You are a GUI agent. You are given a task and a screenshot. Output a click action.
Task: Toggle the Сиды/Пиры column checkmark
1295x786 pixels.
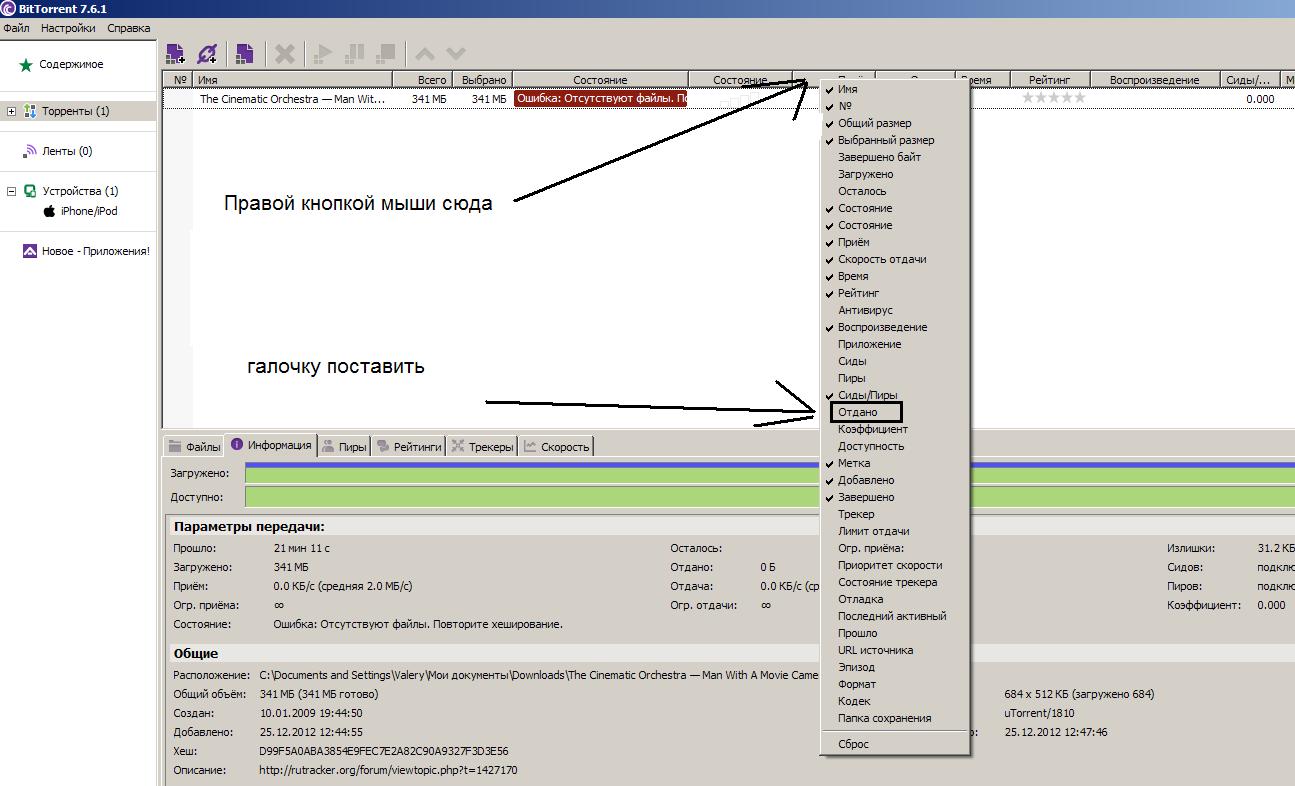click(x=867, y=395)
